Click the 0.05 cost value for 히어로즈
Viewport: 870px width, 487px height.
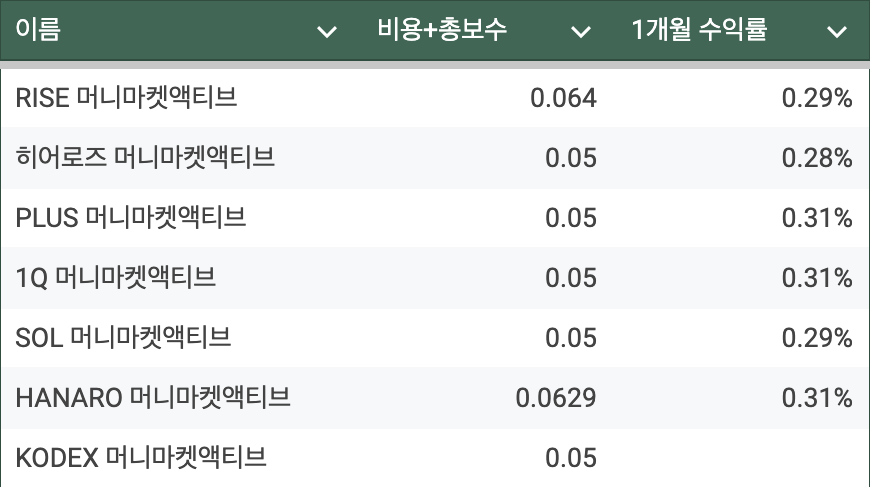(571, 158)
